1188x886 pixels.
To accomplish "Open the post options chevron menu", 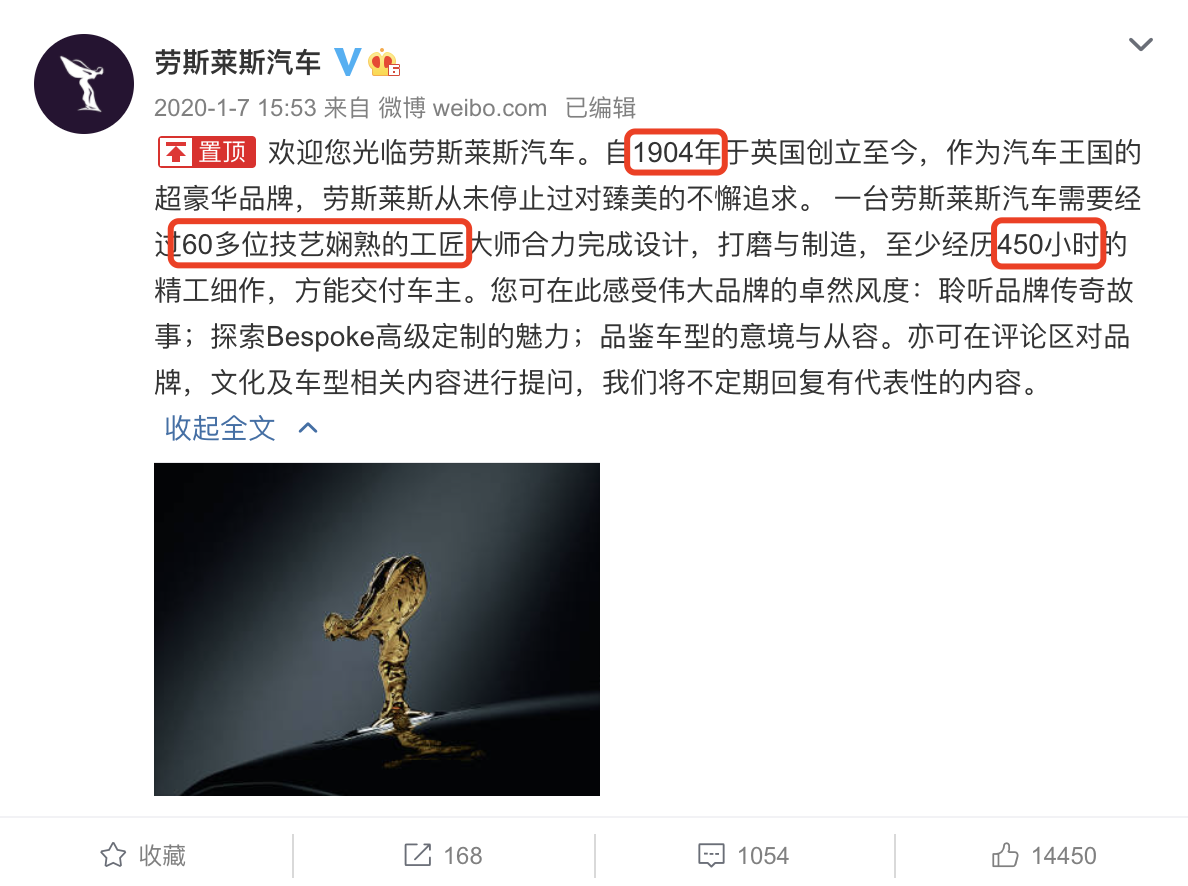I will [1140, 44].
